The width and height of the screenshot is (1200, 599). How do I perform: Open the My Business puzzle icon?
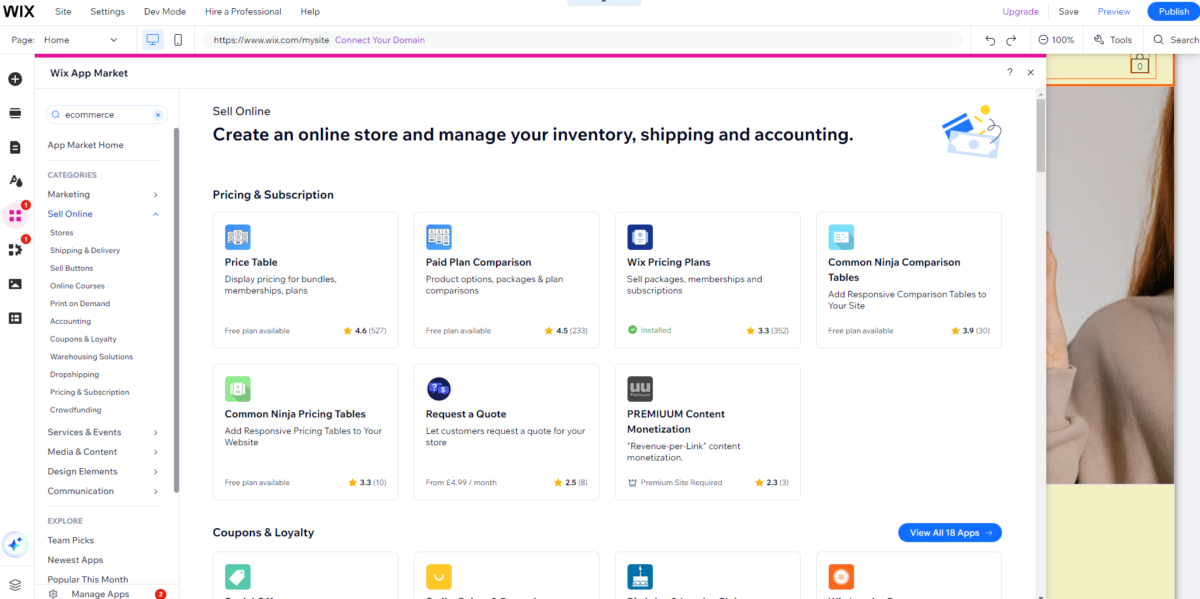point(15,249)
